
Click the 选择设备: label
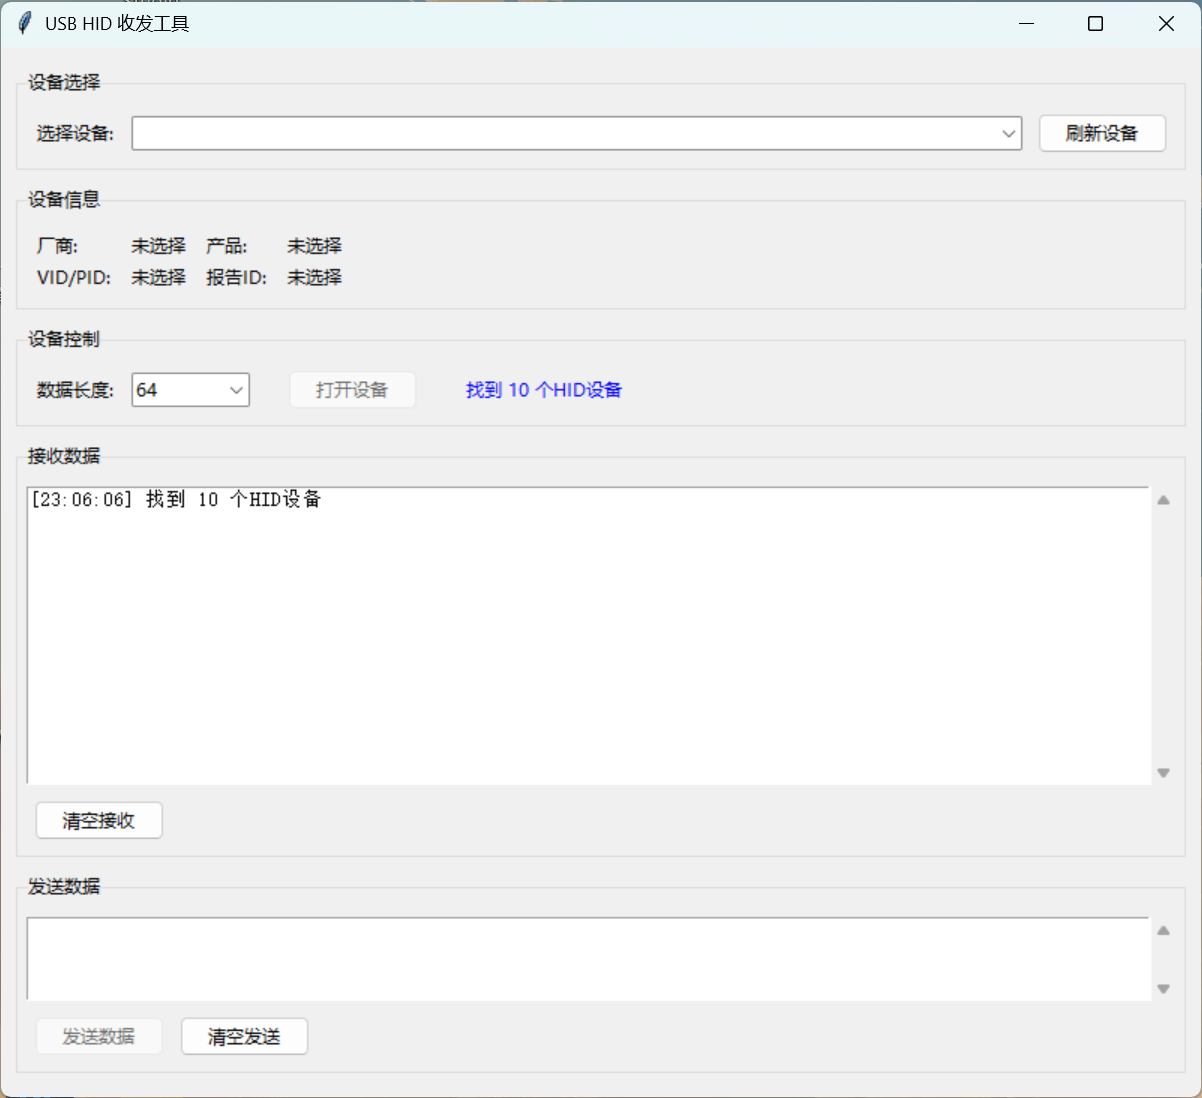coord(76,133)
